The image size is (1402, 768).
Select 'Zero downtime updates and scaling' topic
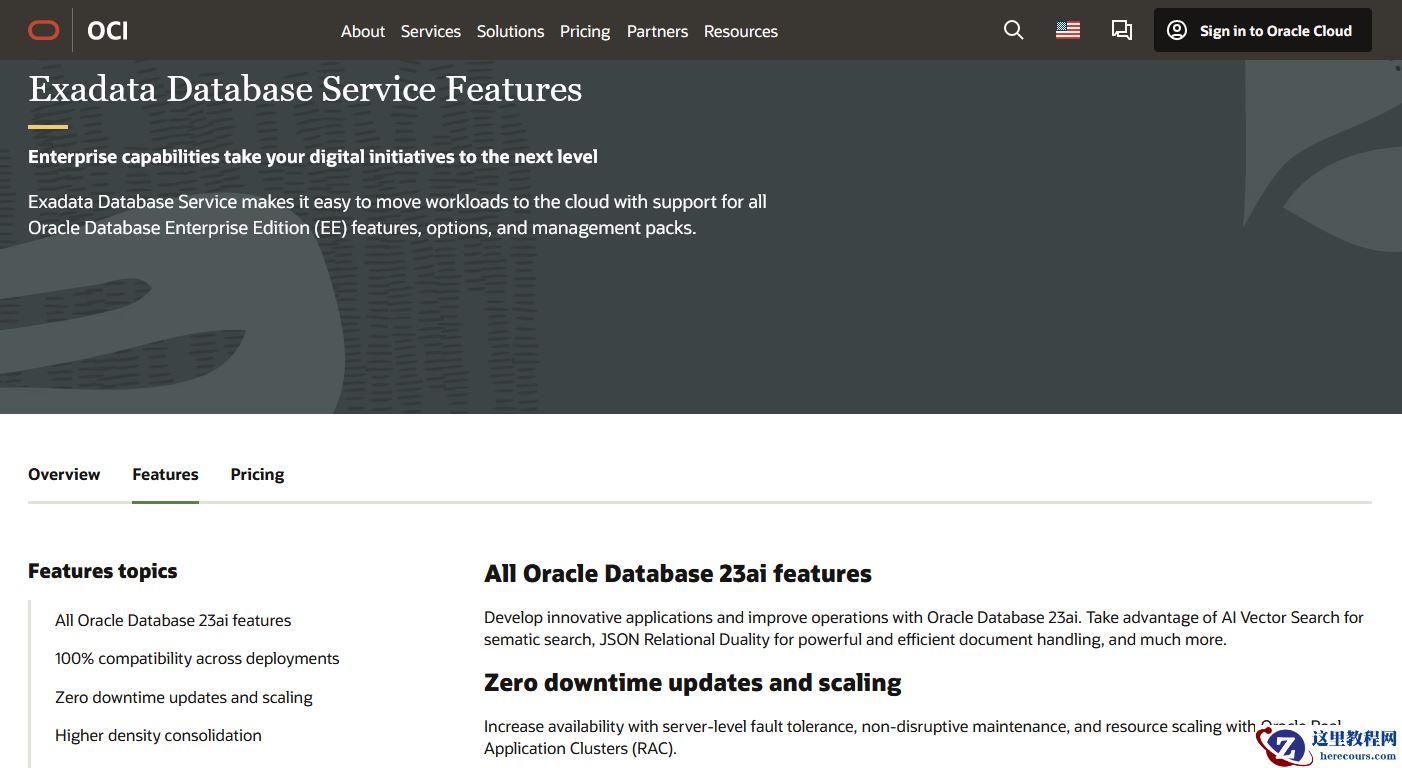pyautogui.click(x=184, y=697)
